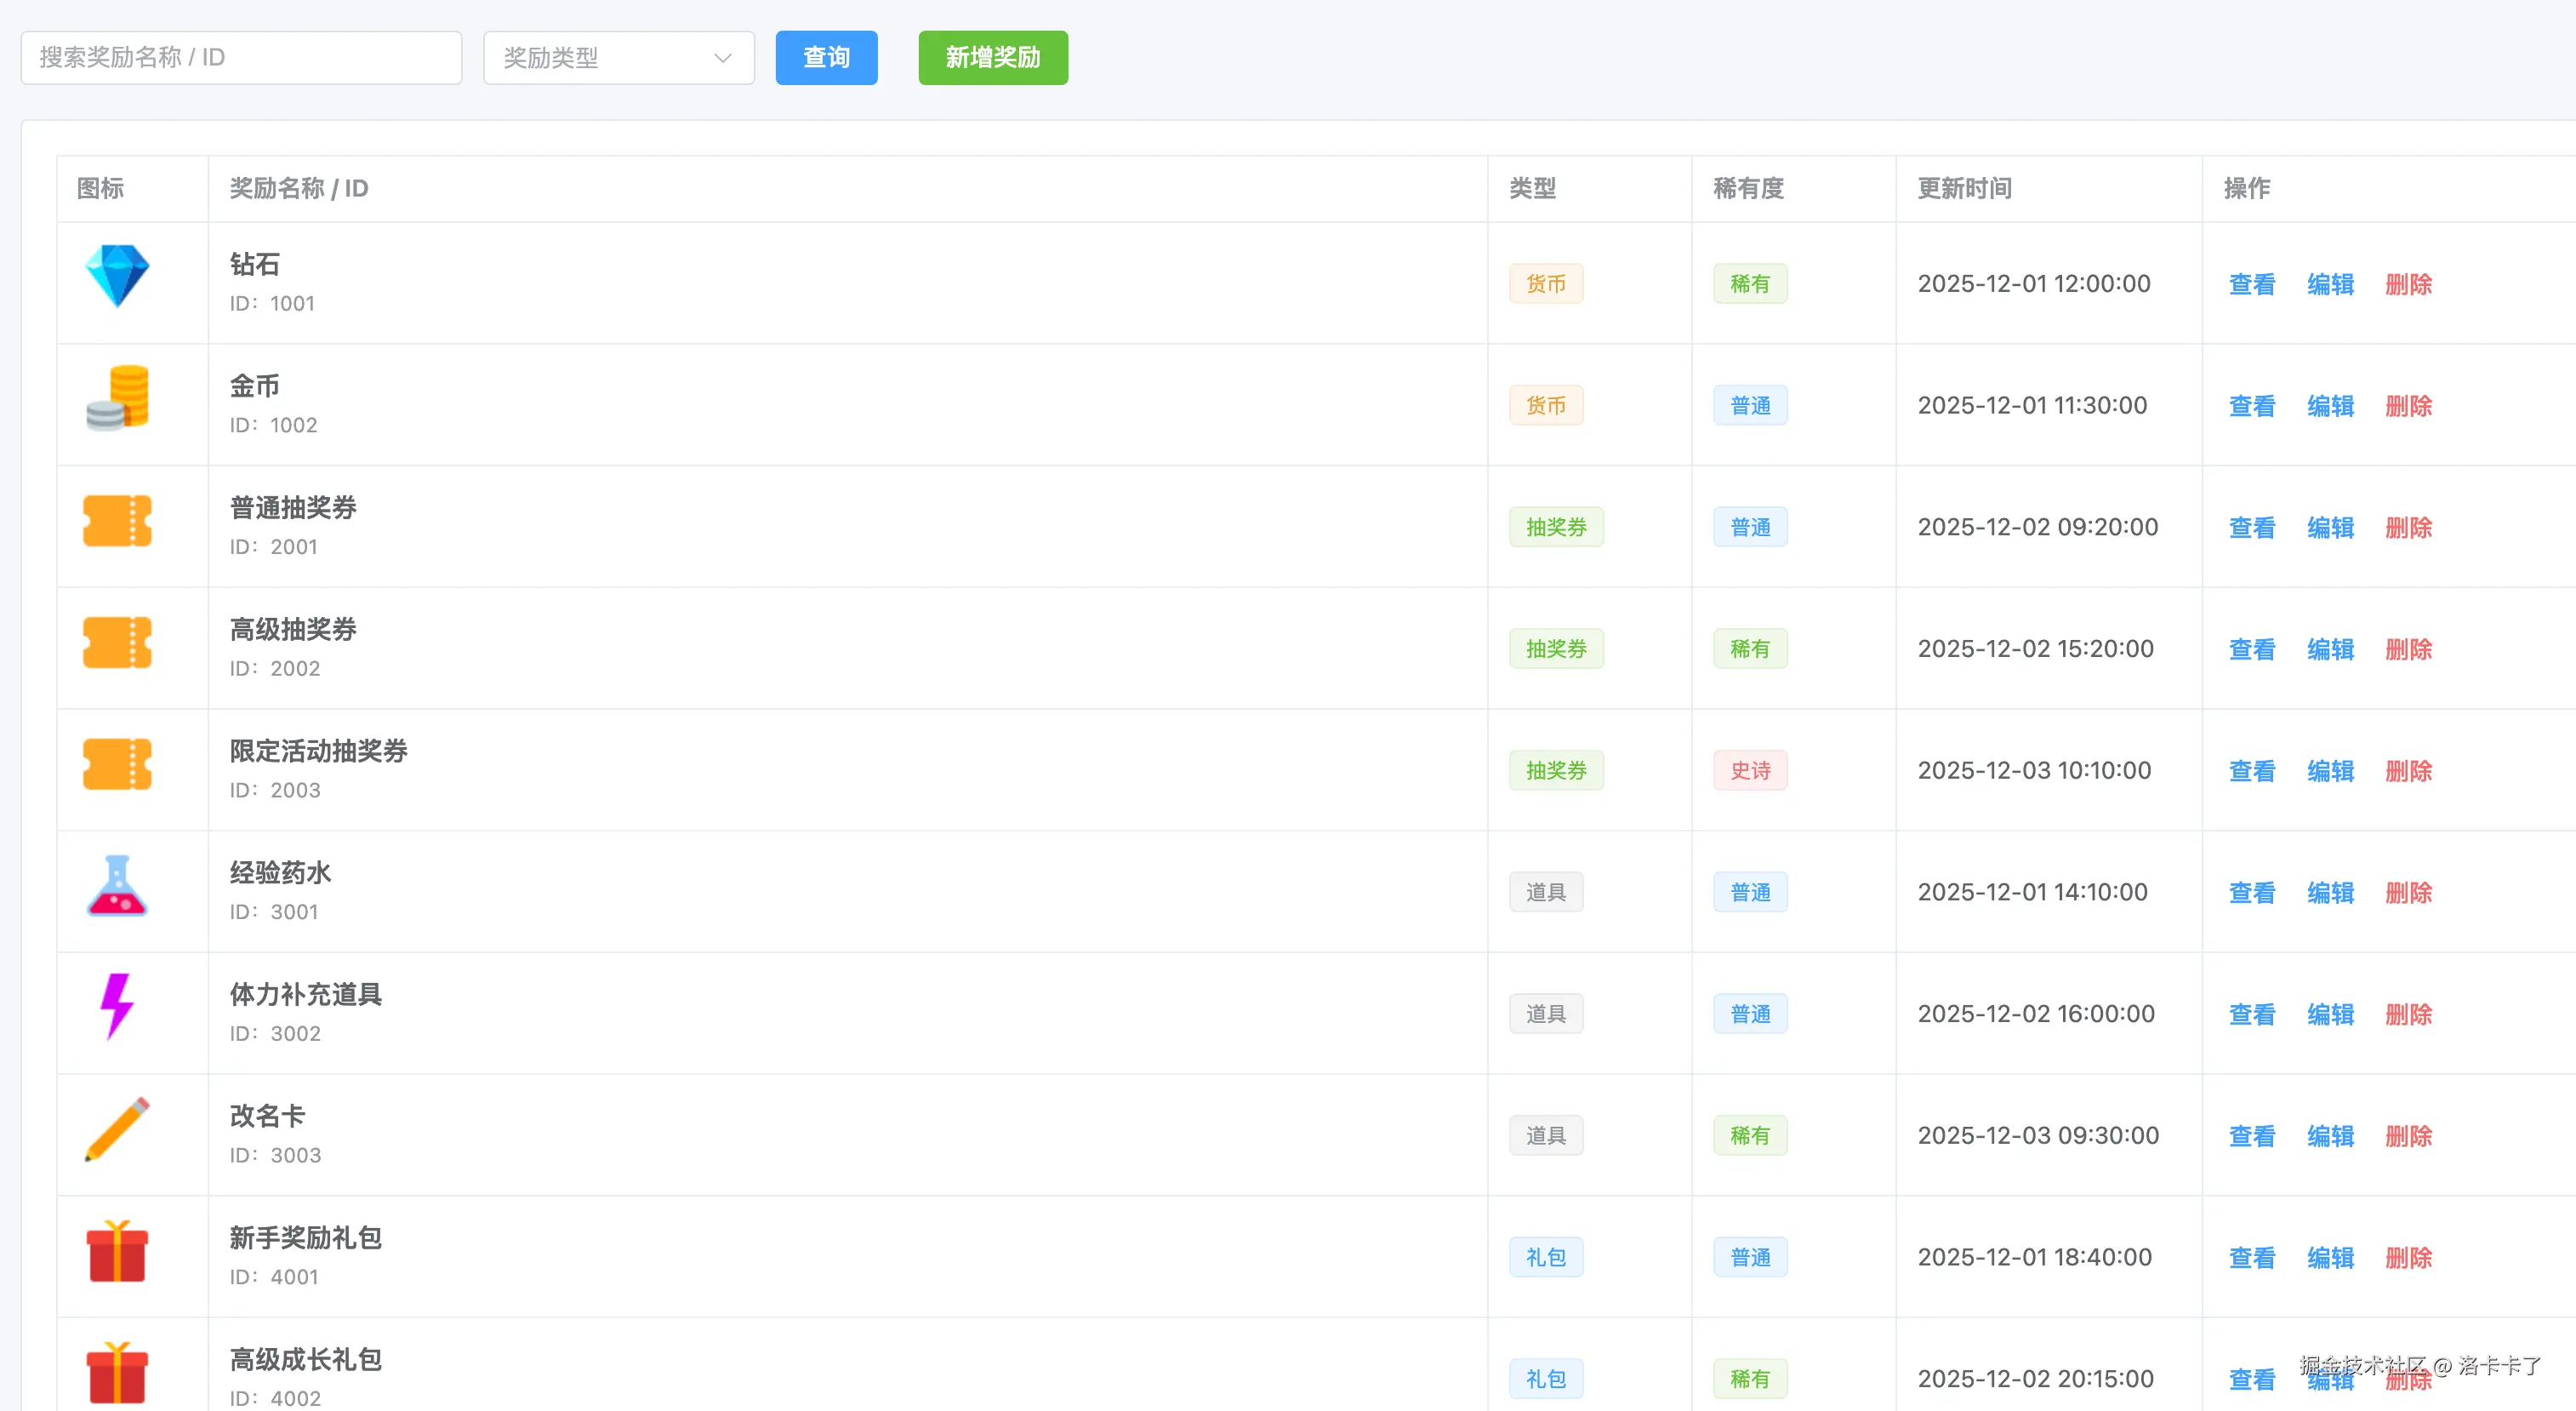Viewport: 2576px width, 1411px height.
Task: Click the 更新时间 column header
Action: [x=1964, y=188]
